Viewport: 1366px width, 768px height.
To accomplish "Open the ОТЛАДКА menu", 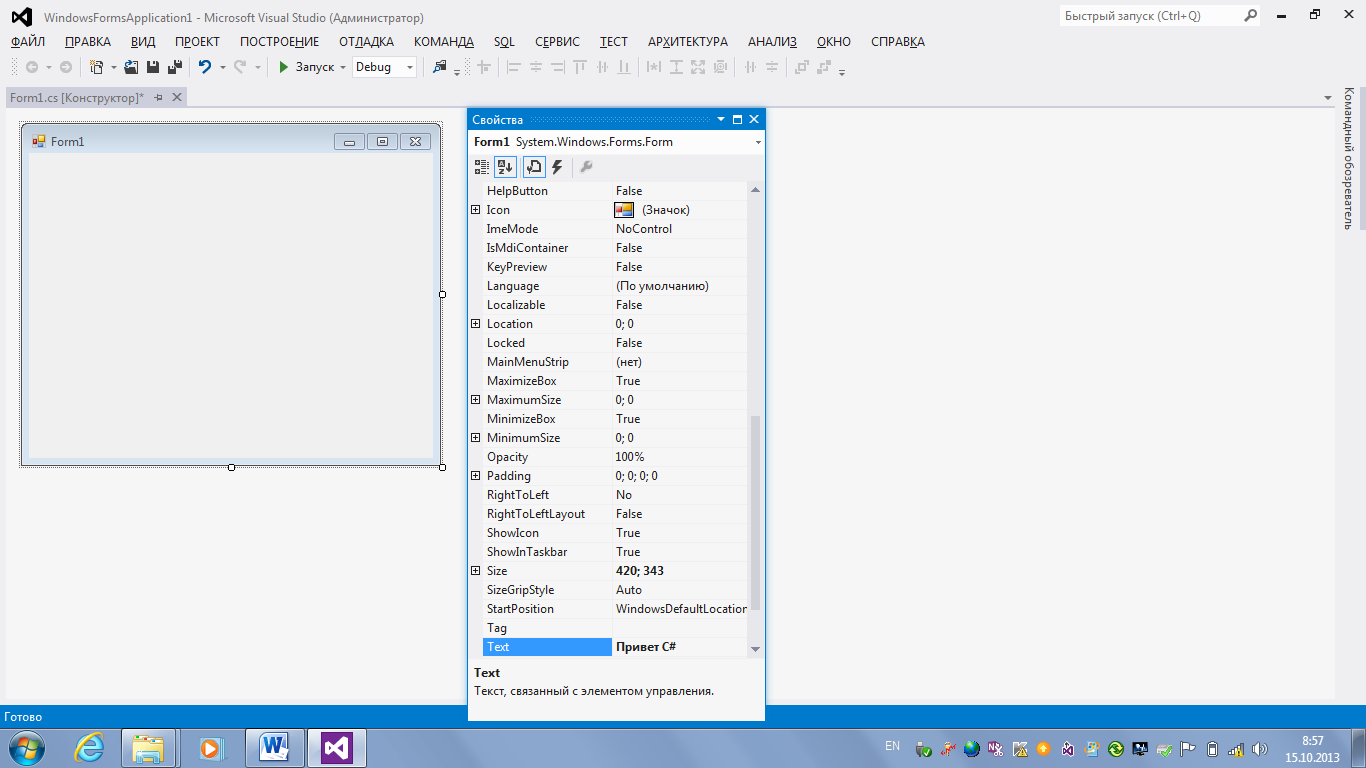I will (x=366, y=42).
